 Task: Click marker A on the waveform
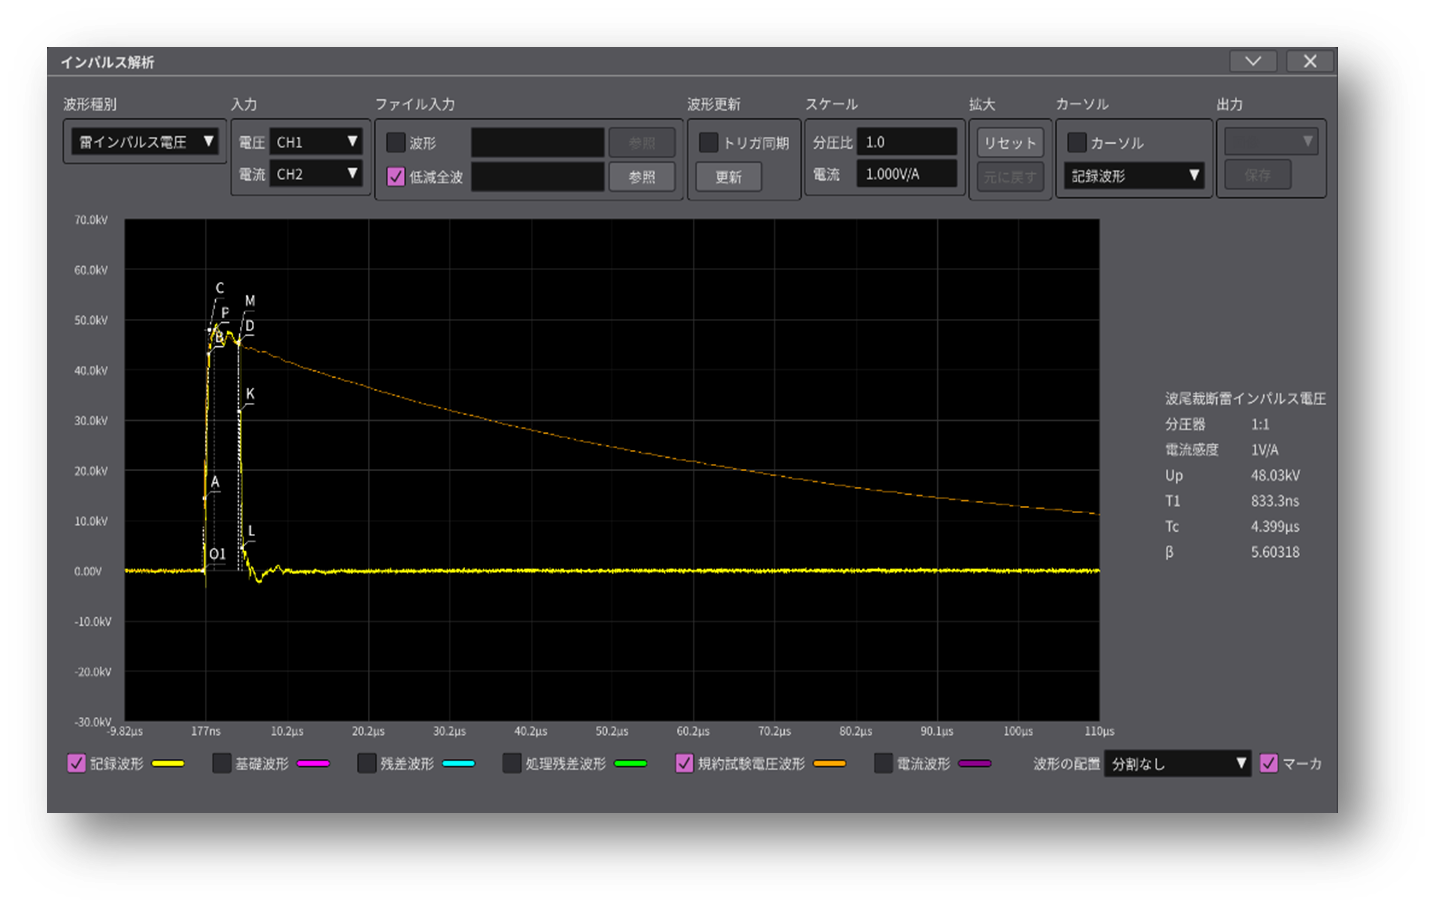click(215, 481)
